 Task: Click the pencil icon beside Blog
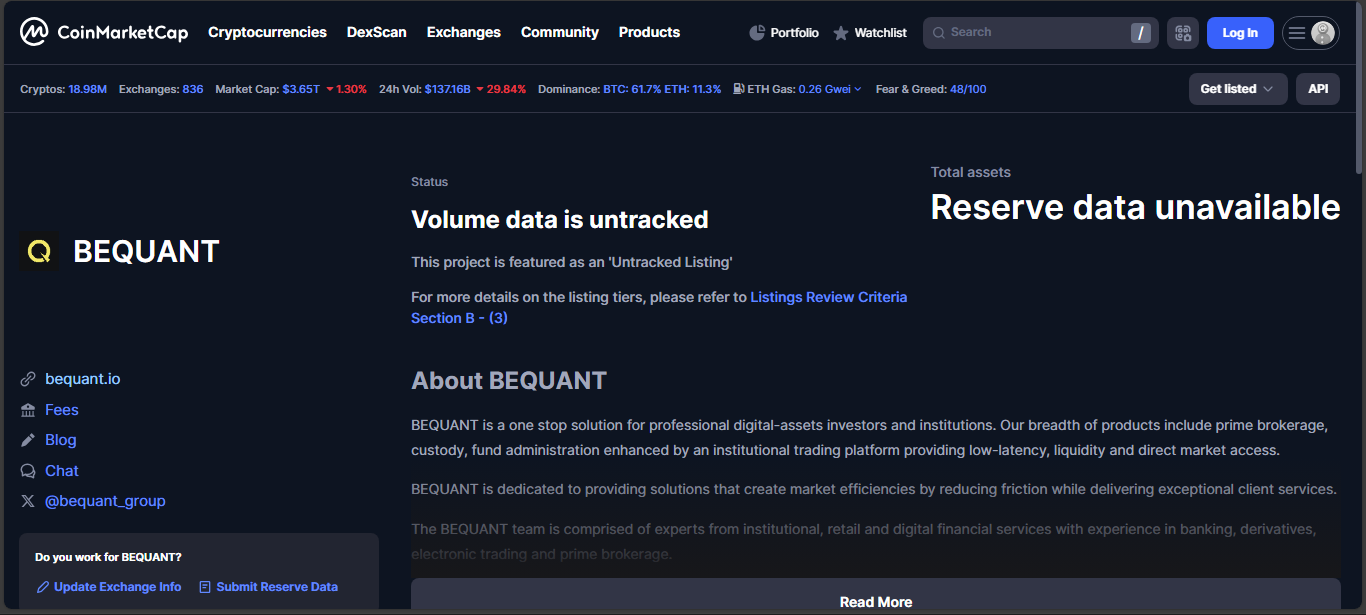28,440
